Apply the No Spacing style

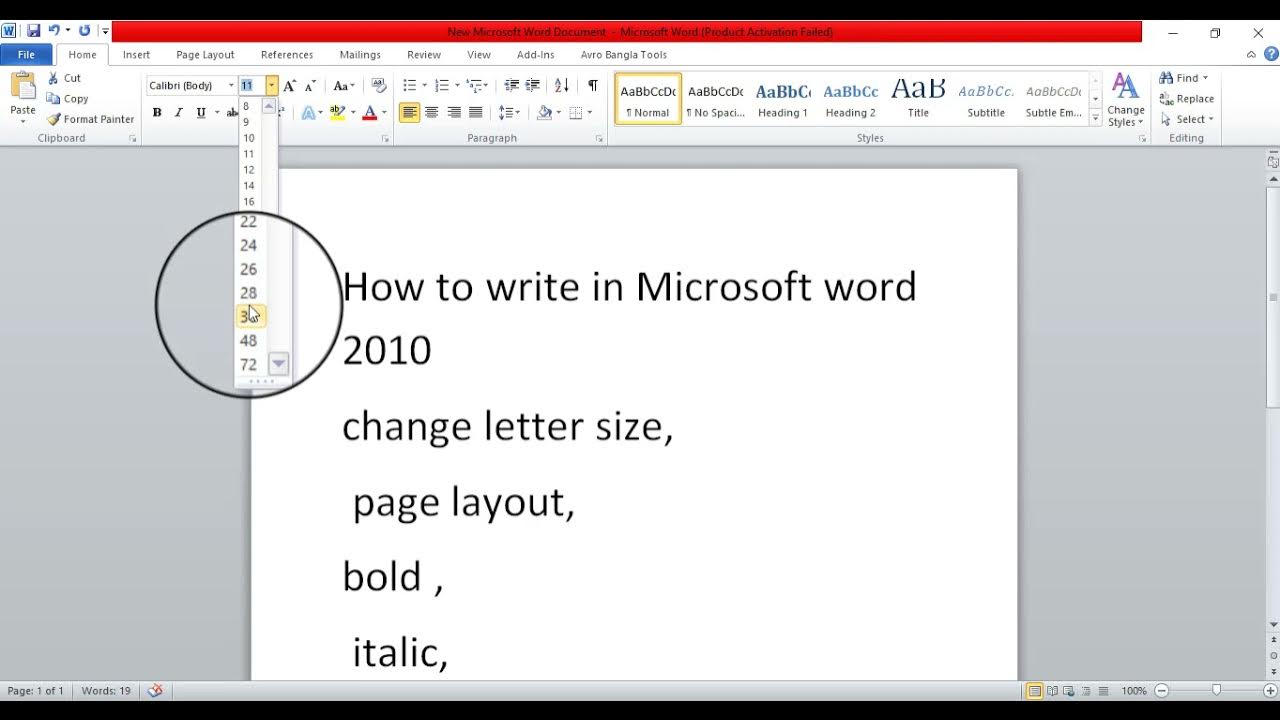tap(715, 98)
